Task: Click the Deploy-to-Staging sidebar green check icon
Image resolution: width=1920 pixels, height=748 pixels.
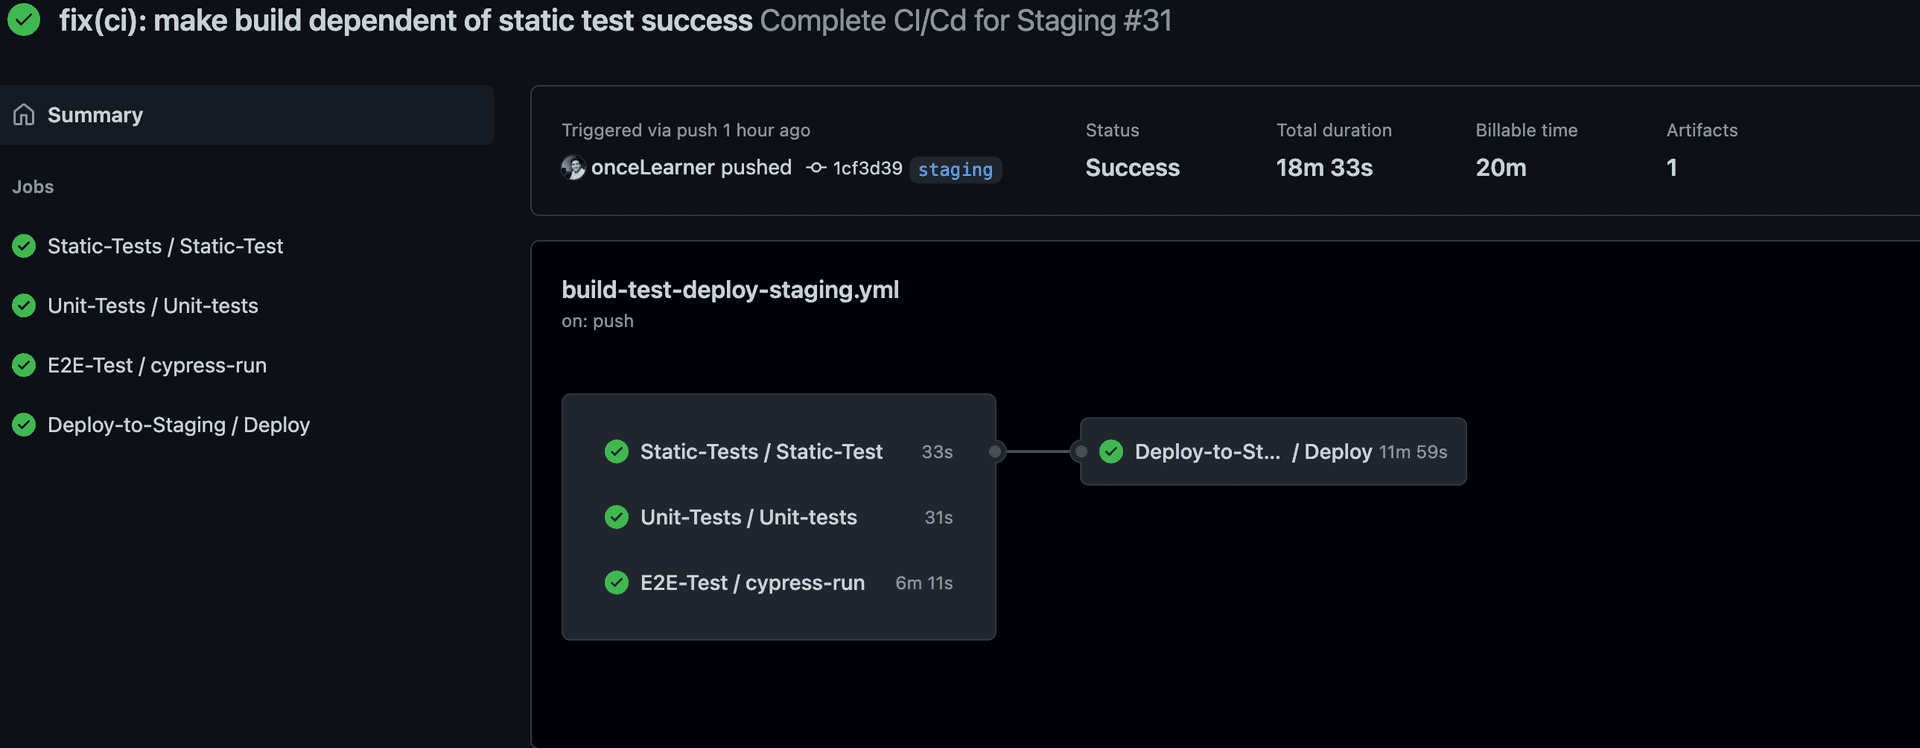Action: click(x=24, y=425)
